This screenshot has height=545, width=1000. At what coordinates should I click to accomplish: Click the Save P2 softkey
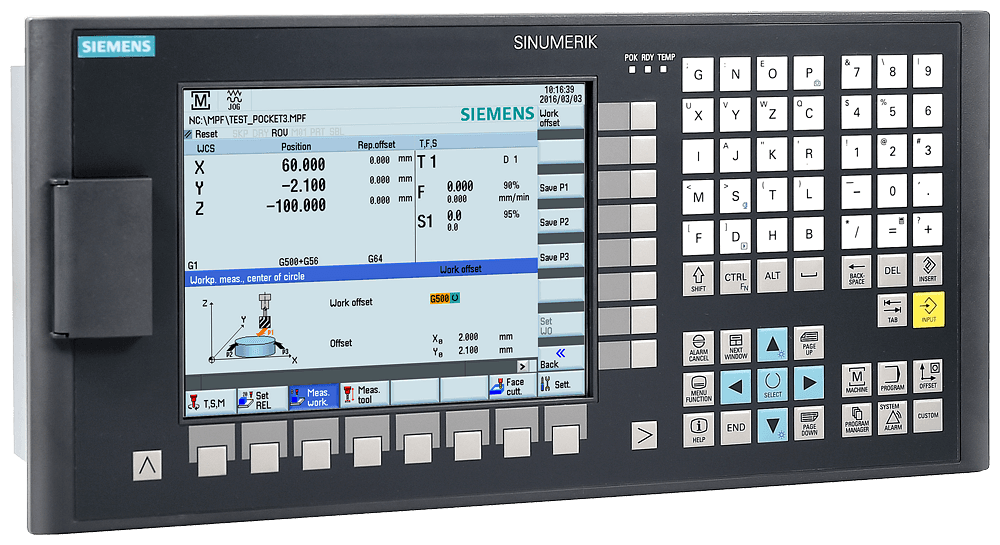560,222
